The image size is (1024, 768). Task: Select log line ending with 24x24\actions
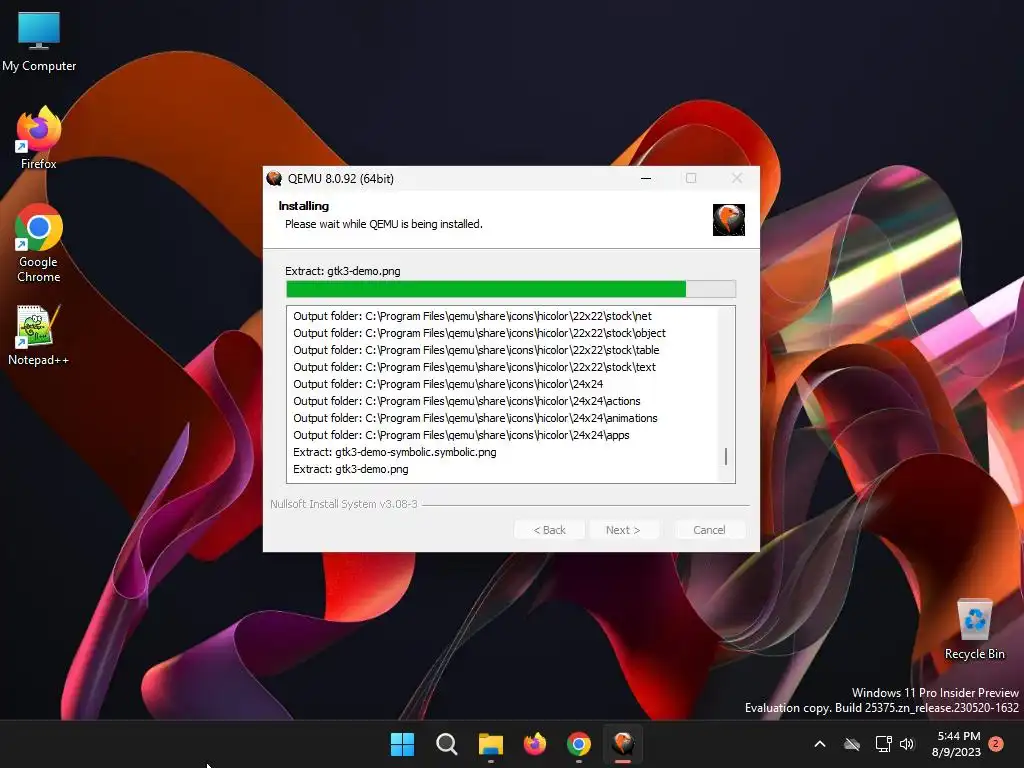click(x=467, y=401)
